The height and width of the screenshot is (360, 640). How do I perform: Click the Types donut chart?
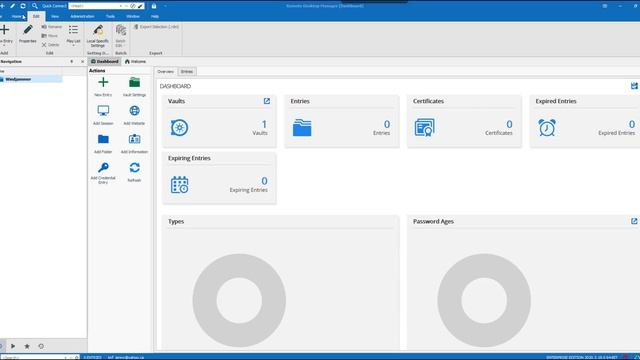pyautogui.click(x=239, y=300)
